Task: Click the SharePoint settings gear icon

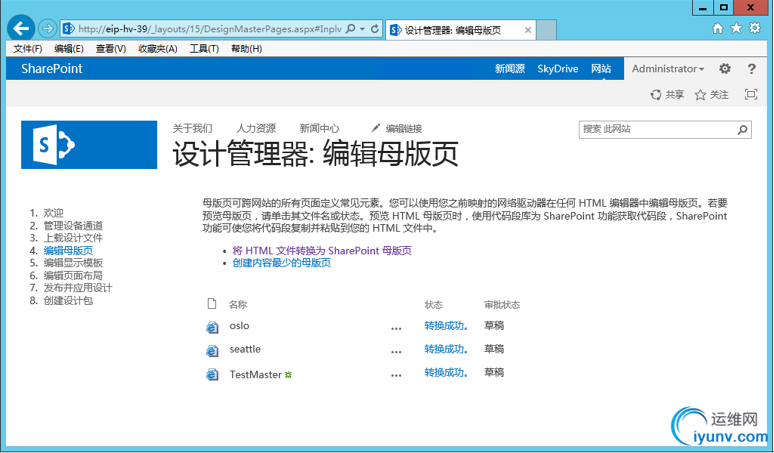Action: 725,69
